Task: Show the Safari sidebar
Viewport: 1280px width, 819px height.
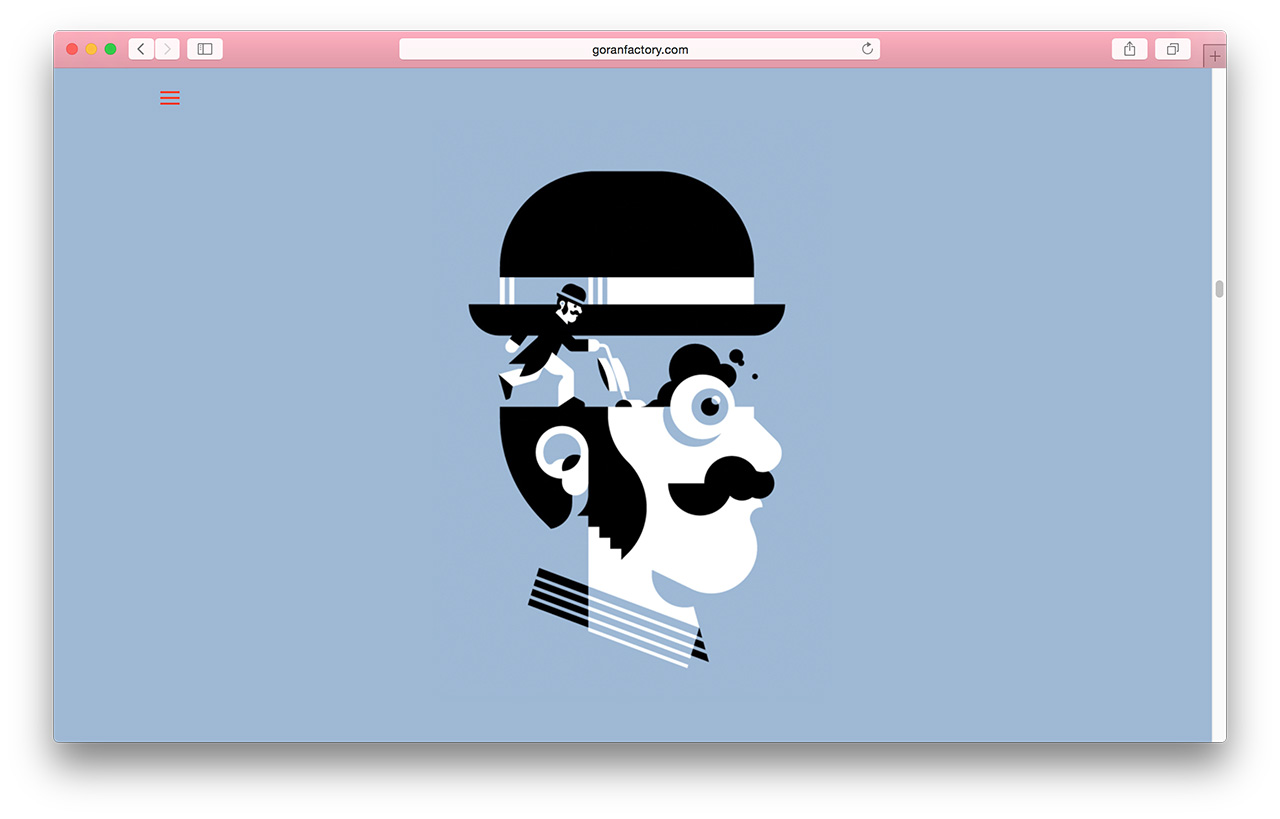Action: [205, 49]
